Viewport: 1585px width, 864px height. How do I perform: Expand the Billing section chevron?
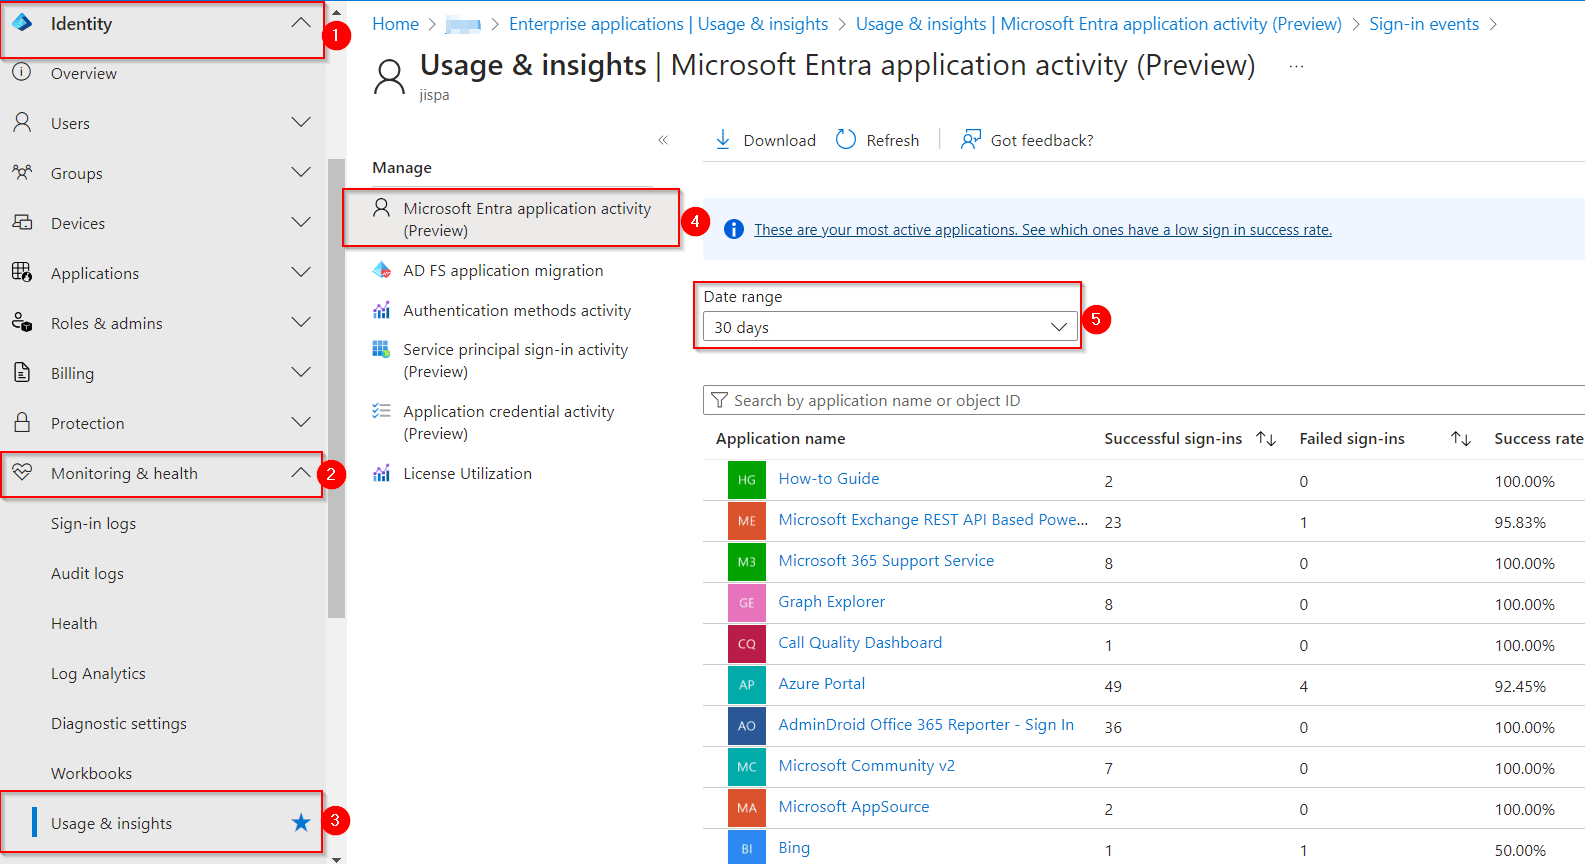(301, 372)
